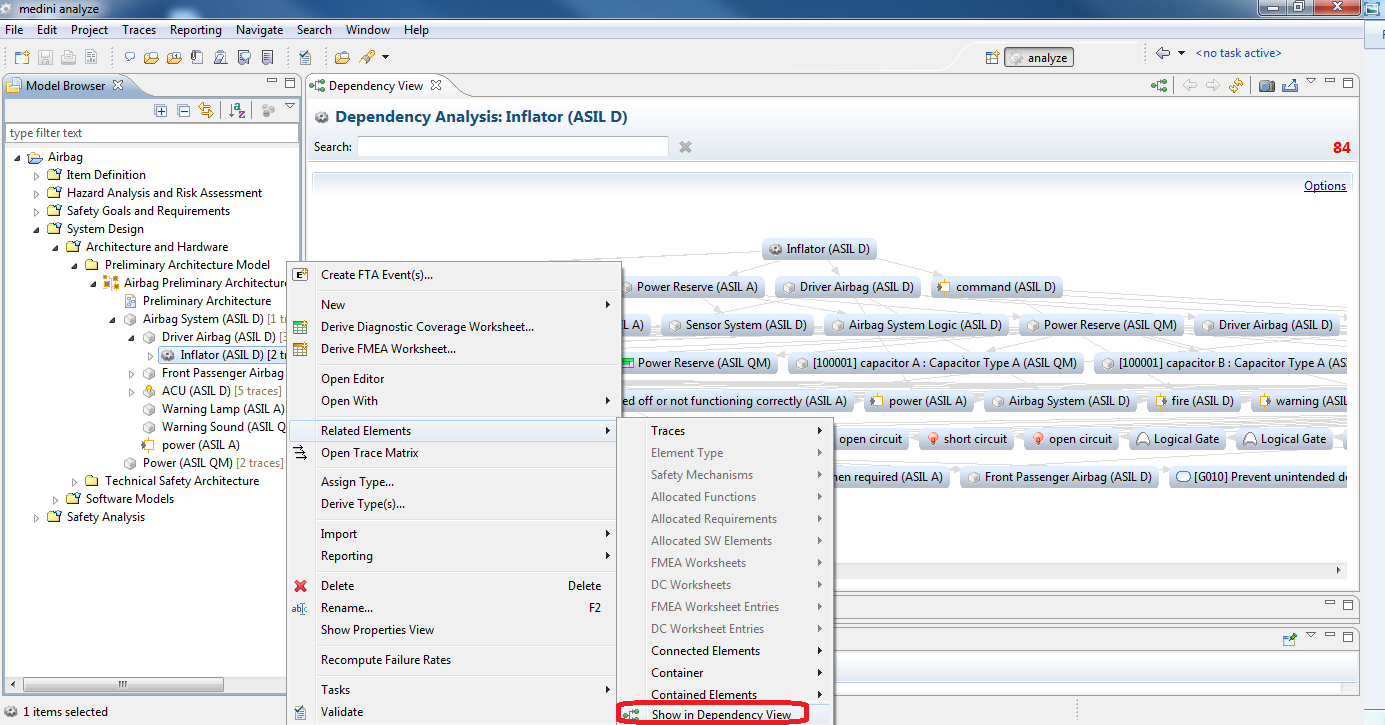Refresh the Dependency View with yellow arrows icon
Screen dimensions: 1385x725
[x=1236, y=86]
